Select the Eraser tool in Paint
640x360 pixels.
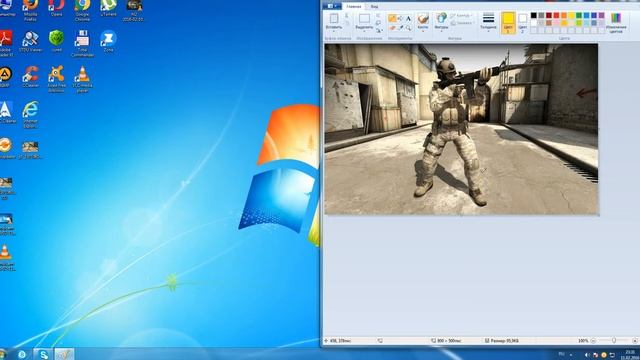(392, 28)
